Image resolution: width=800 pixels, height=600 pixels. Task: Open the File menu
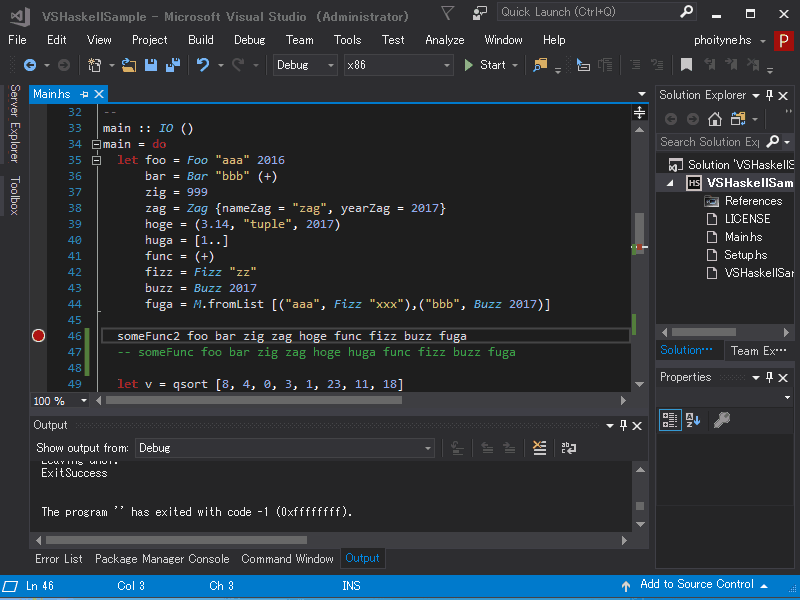(x=17, y=40)
